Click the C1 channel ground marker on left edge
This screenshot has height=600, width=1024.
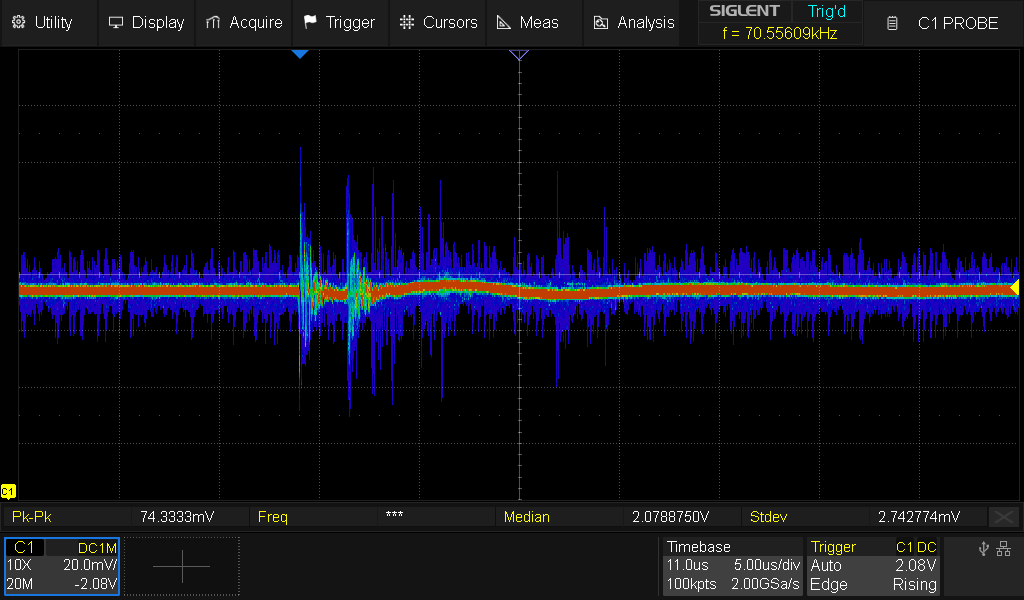click(8, 491)
